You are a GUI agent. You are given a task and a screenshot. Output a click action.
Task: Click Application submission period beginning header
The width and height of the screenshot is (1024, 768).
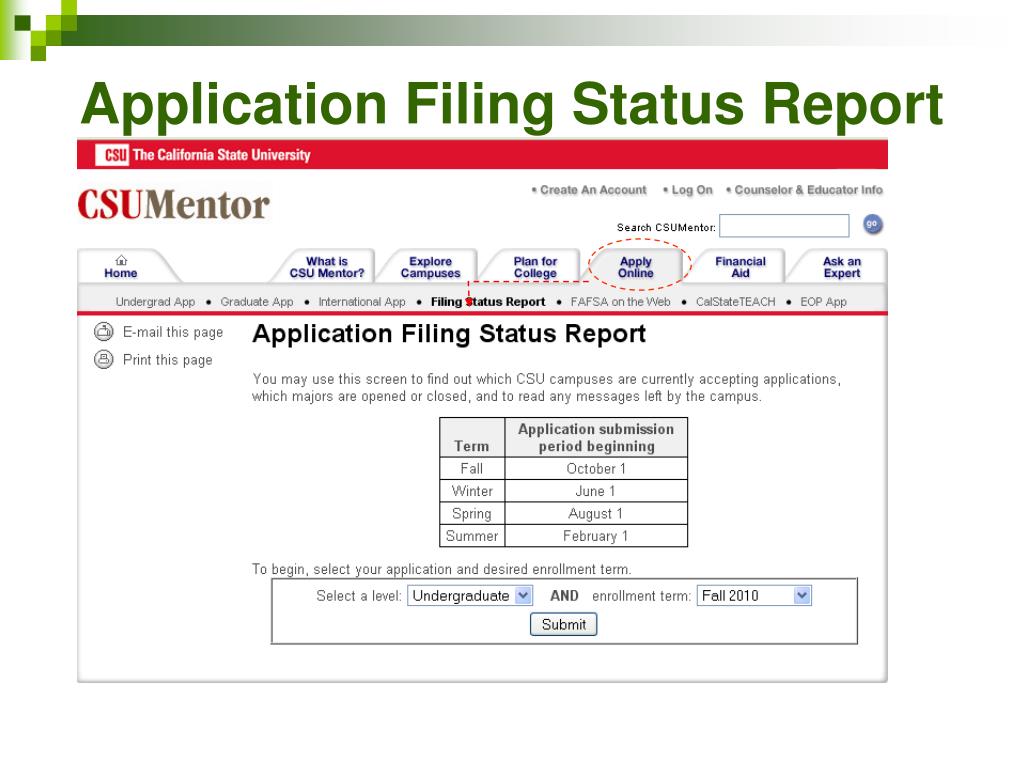(x=596, y=438)
